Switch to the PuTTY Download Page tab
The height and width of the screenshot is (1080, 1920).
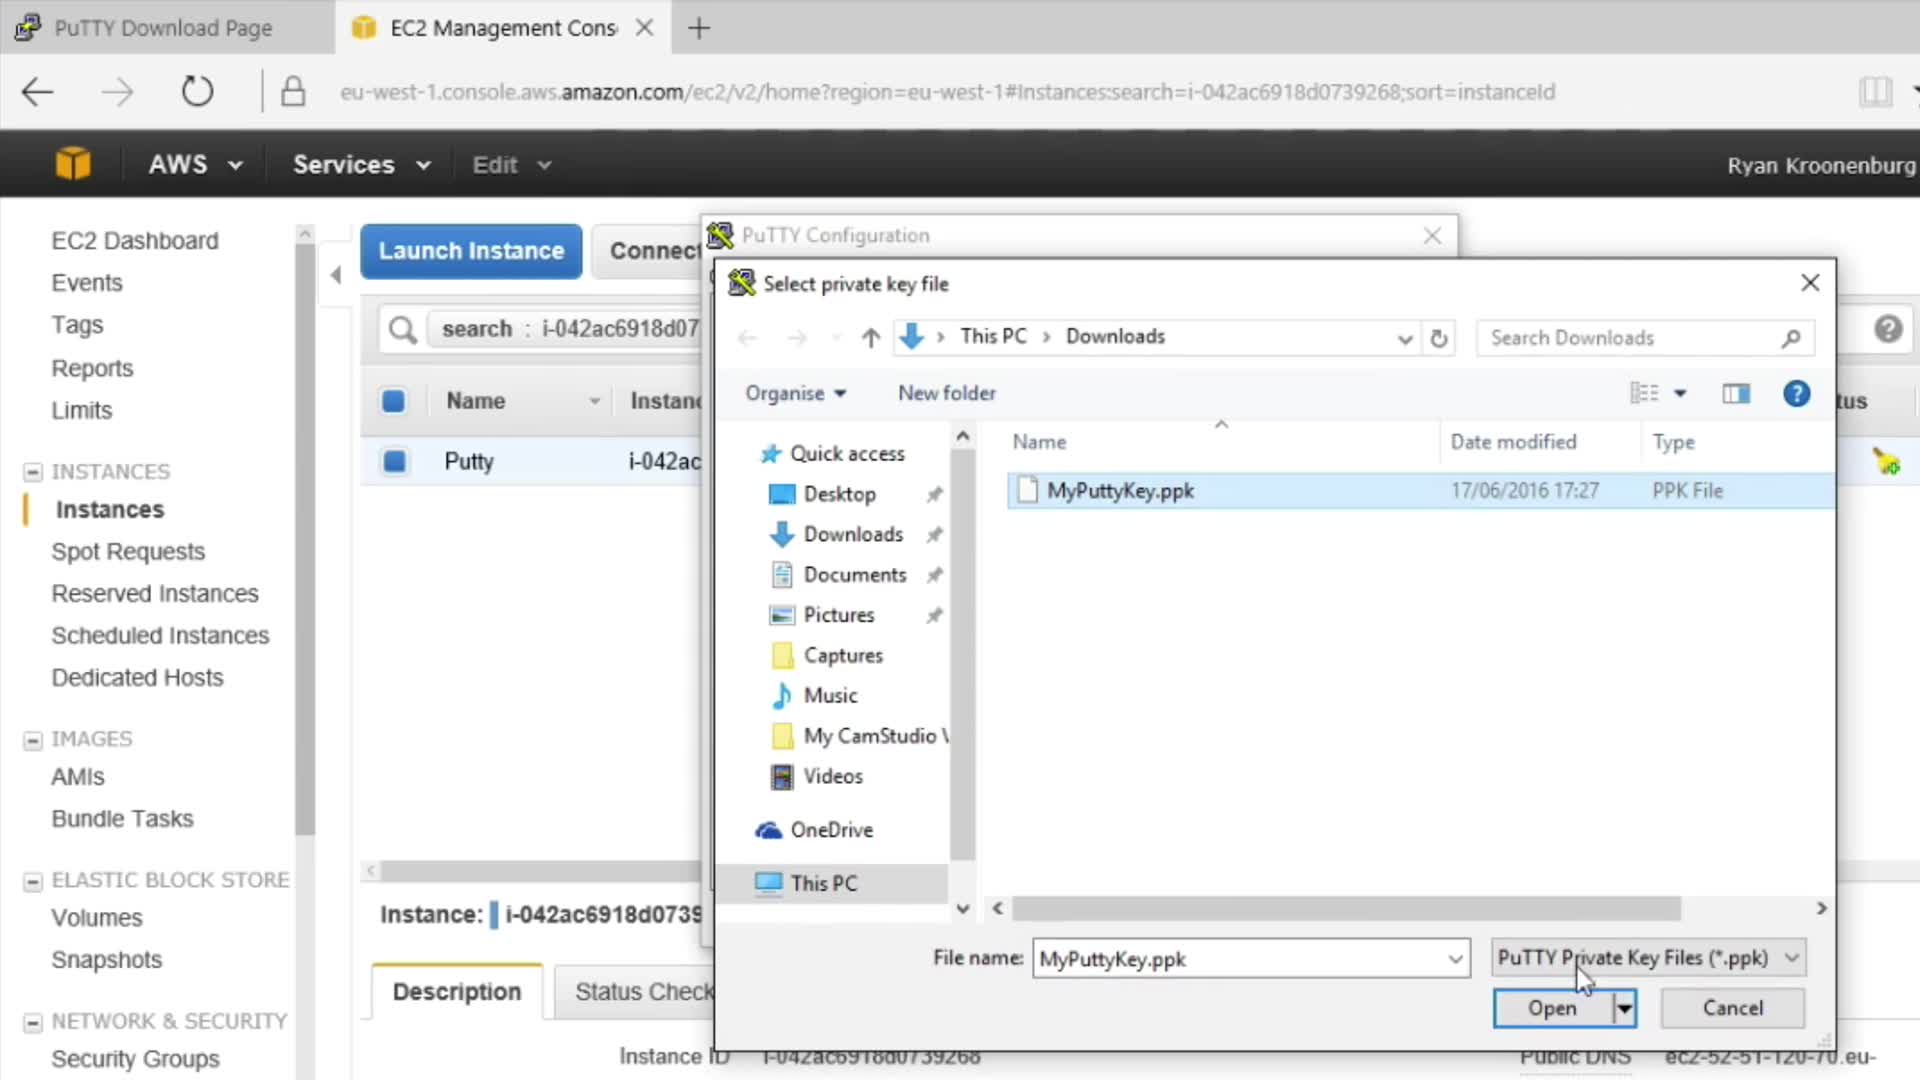(x=163, y=28)
